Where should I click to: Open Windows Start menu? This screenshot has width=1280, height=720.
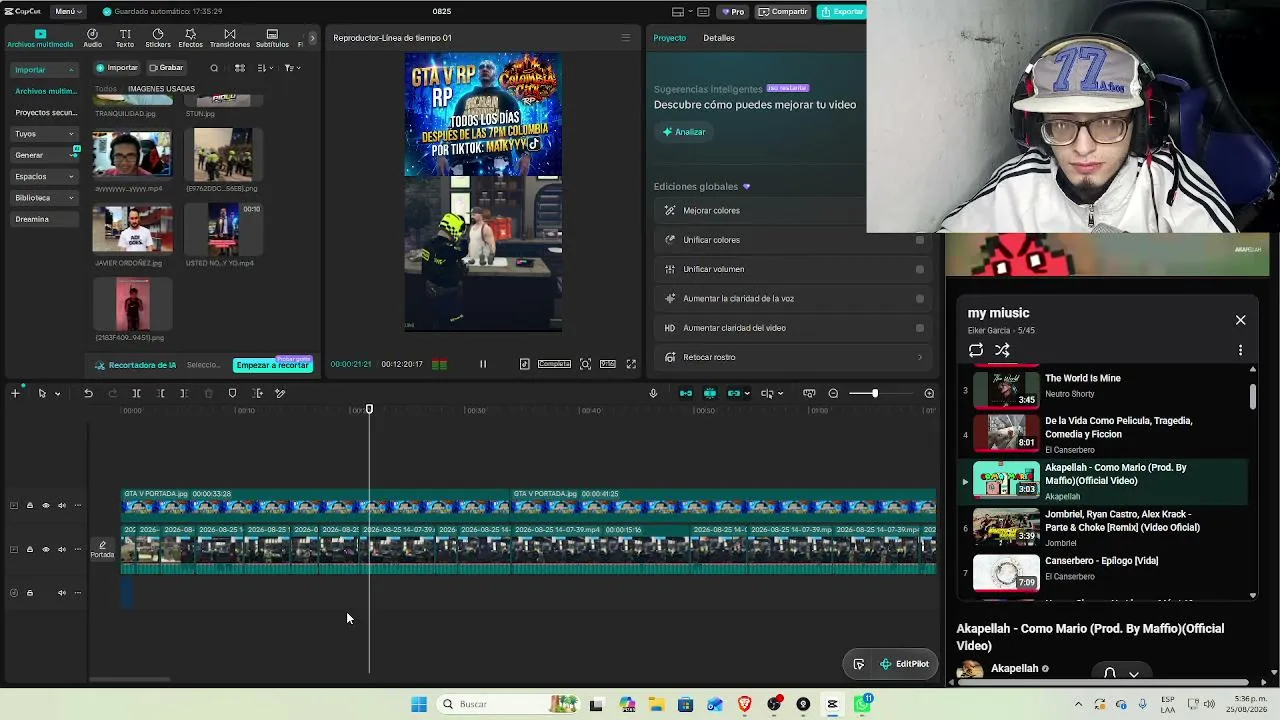coord(419,704)
